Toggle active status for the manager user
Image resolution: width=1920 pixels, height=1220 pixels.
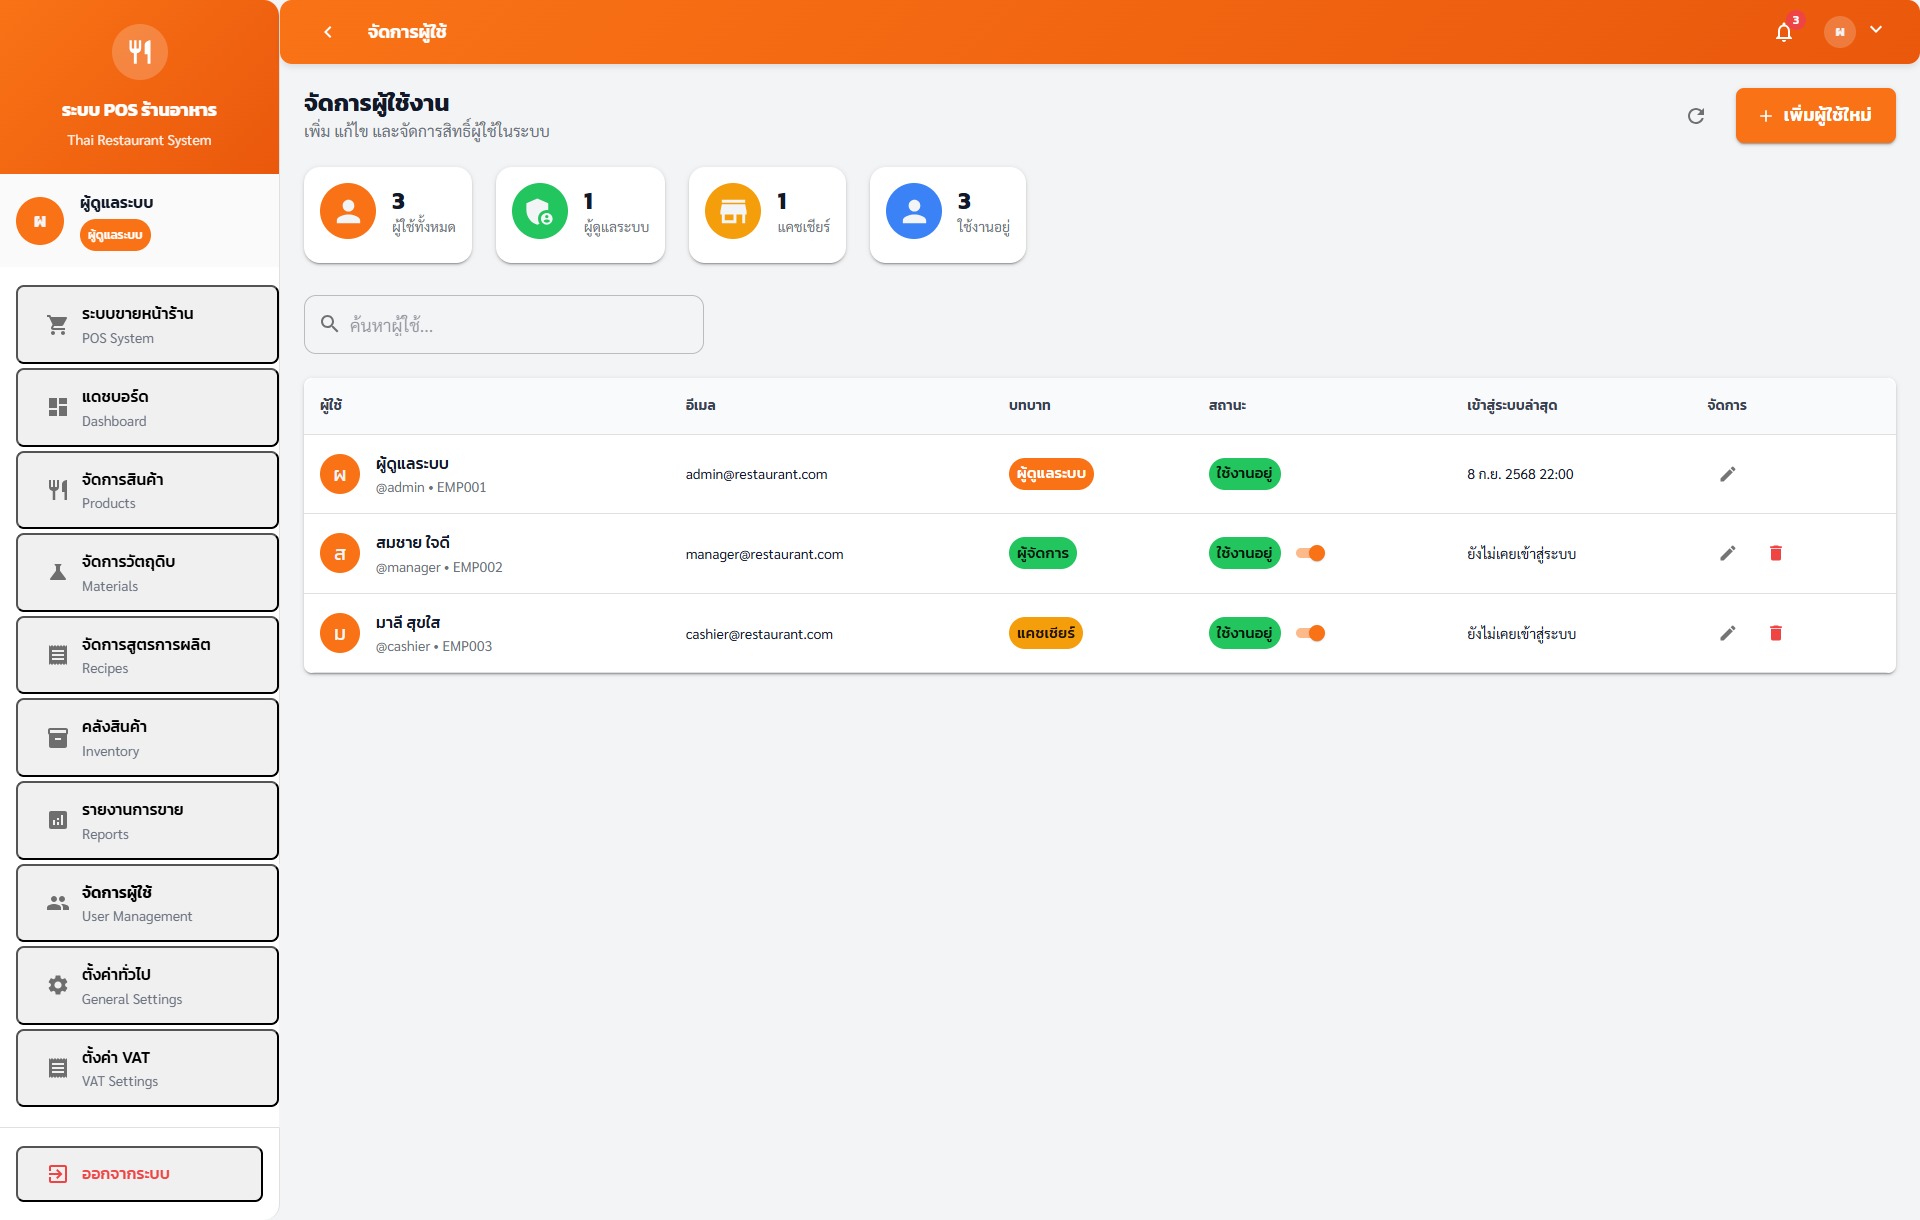[x=1310, y=553]
